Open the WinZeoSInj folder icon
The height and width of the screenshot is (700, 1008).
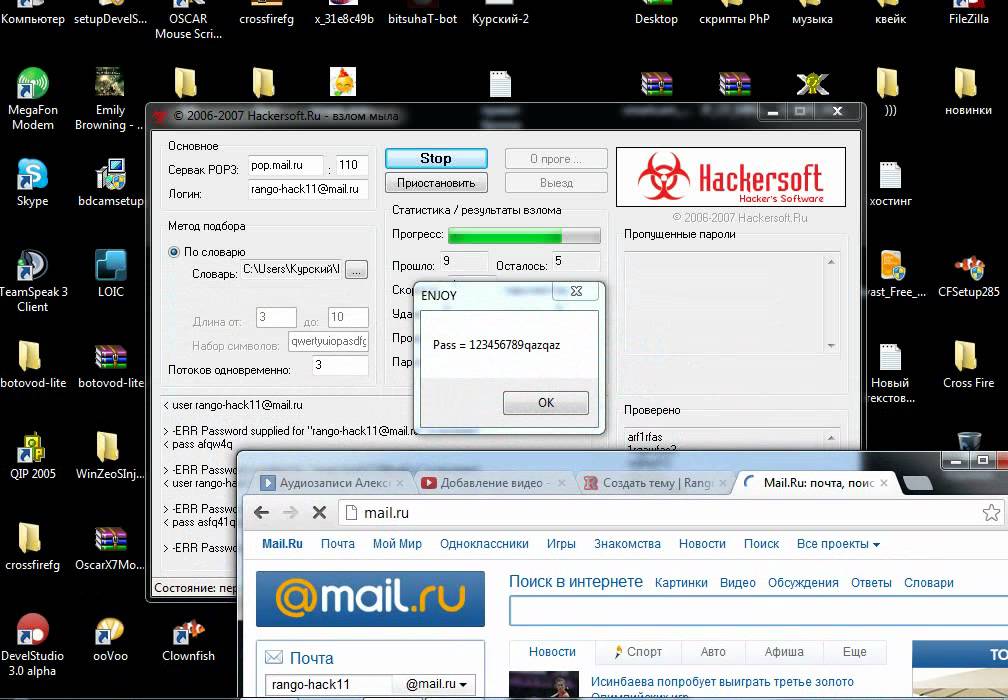110,456
